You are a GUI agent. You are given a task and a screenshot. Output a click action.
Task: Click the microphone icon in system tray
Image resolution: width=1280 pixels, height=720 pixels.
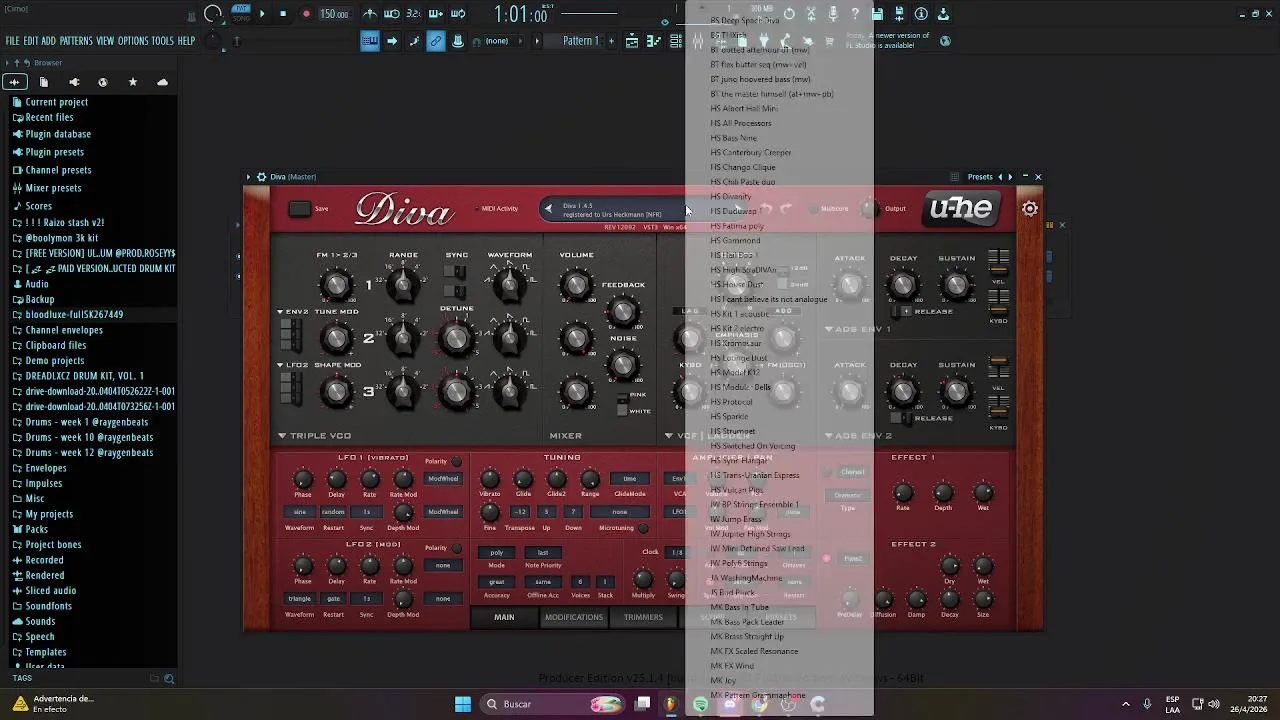1147,704
